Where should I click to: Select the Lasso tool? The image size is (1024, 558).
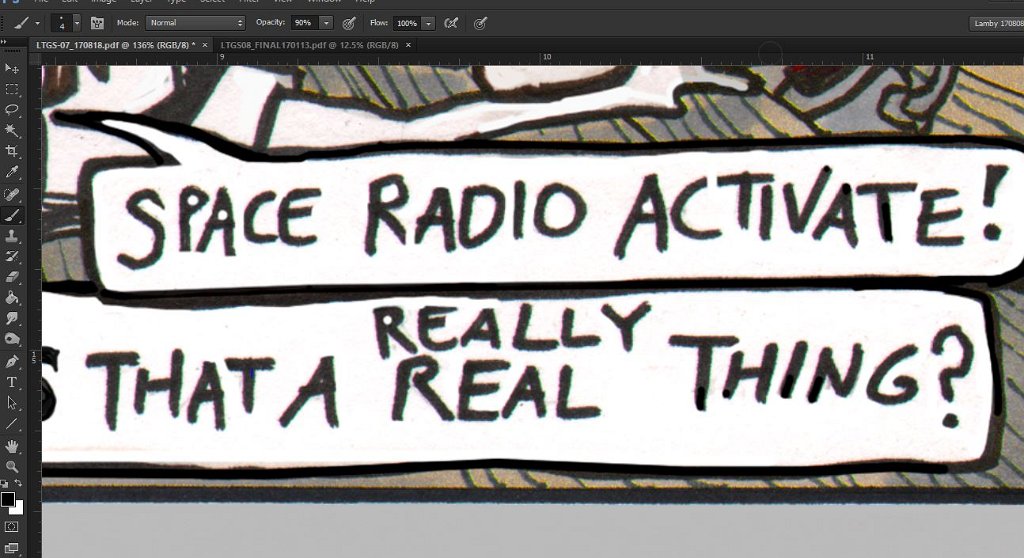point(12,109)
